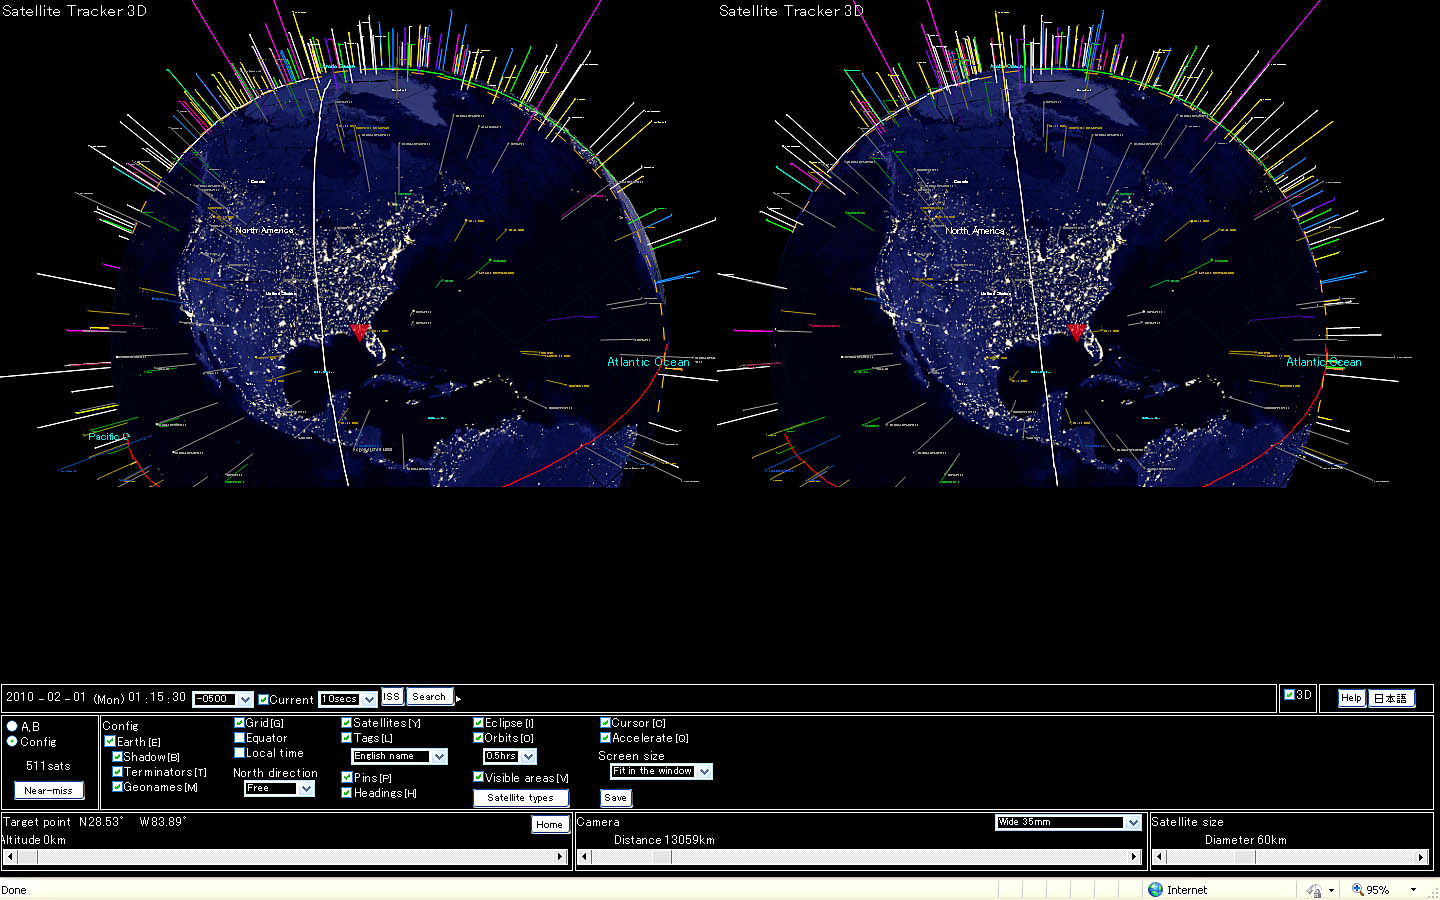Viewport: 1440px width, 900px height.
Task: Click the Camera Distance slider thumb
Action: (662, 857)
